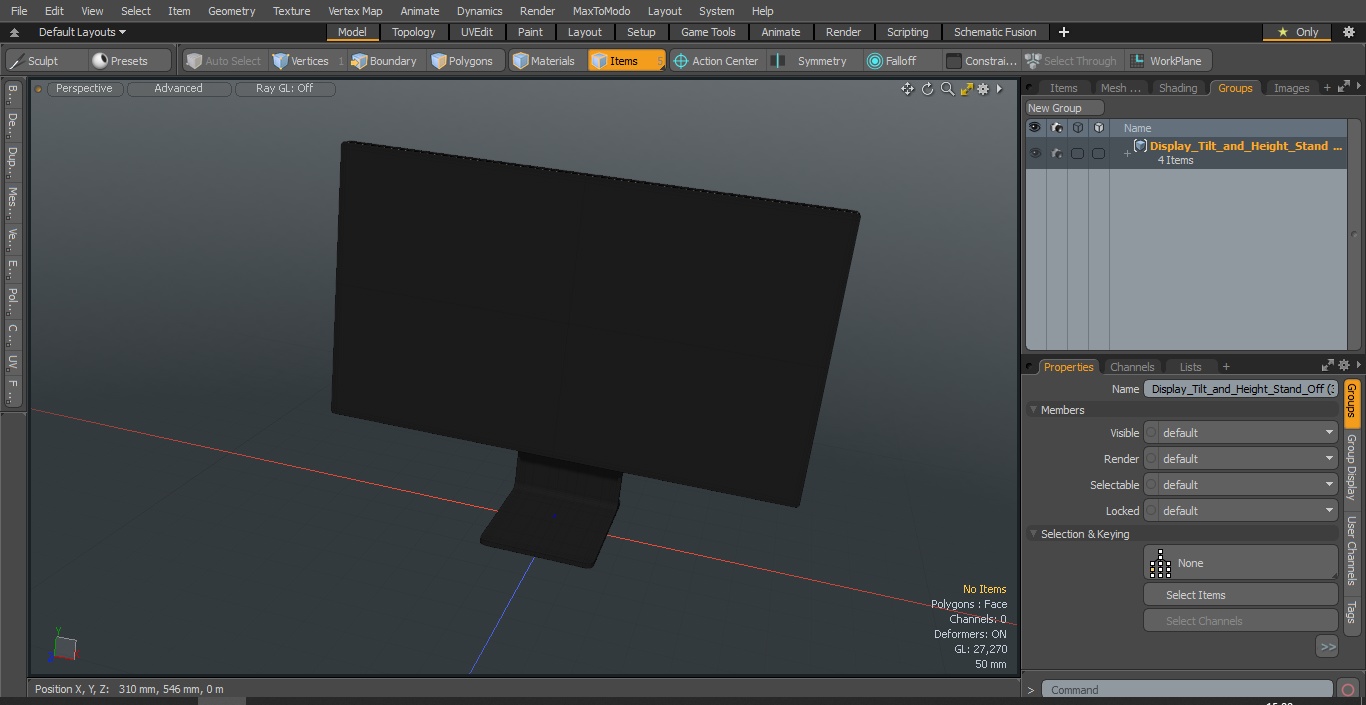
Task: Open the Channels tab
Action: click(1132, 367)
